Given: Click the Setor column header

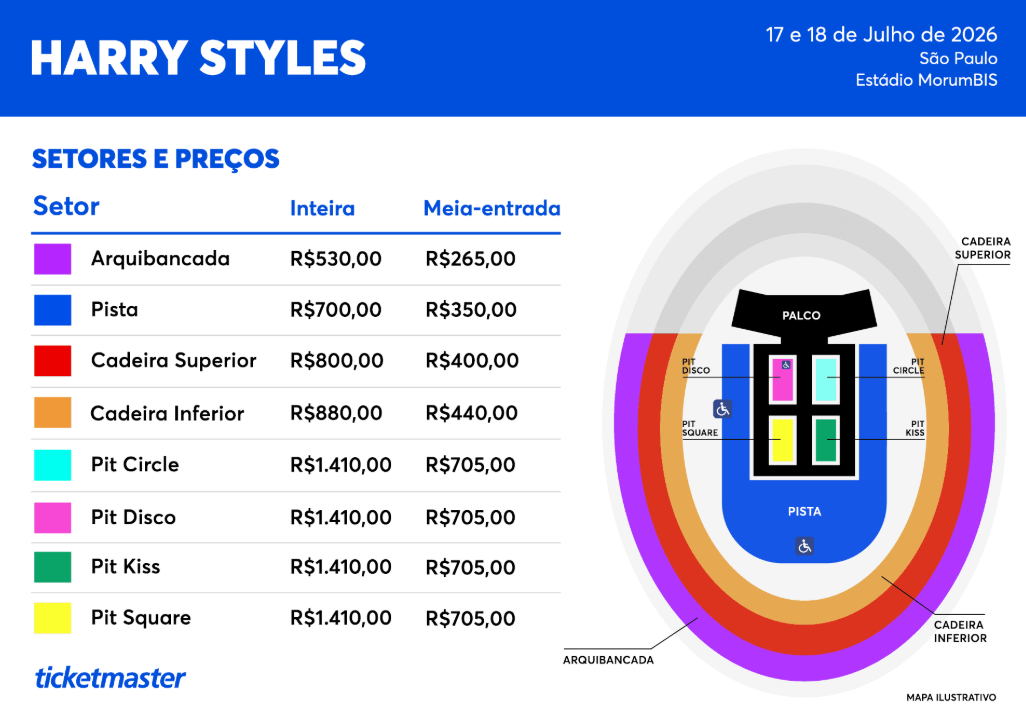Looking at the screenshot, I should point(66,207).
